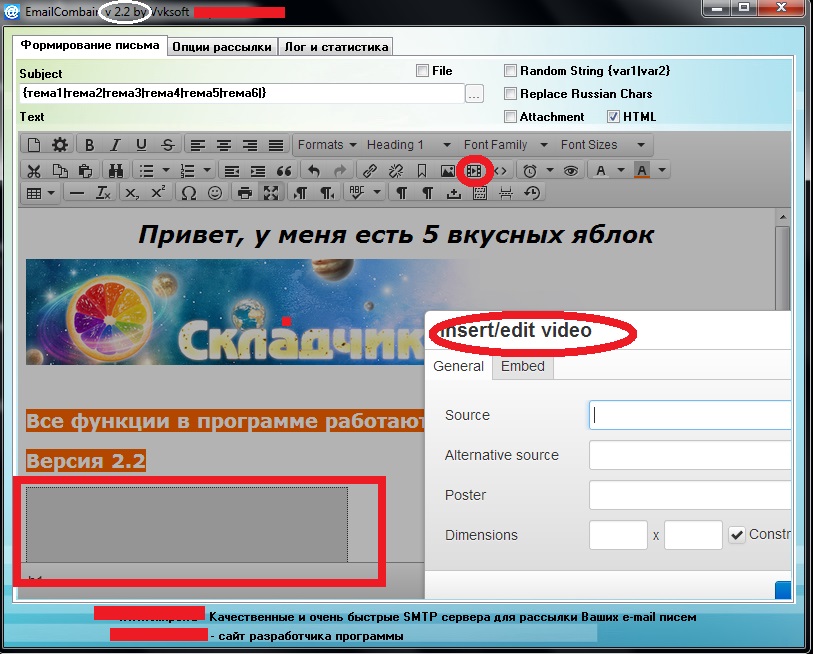This screenshot has width=813, height=654.
Task: Insert an emoticon smiley
Action: (215, 193)
